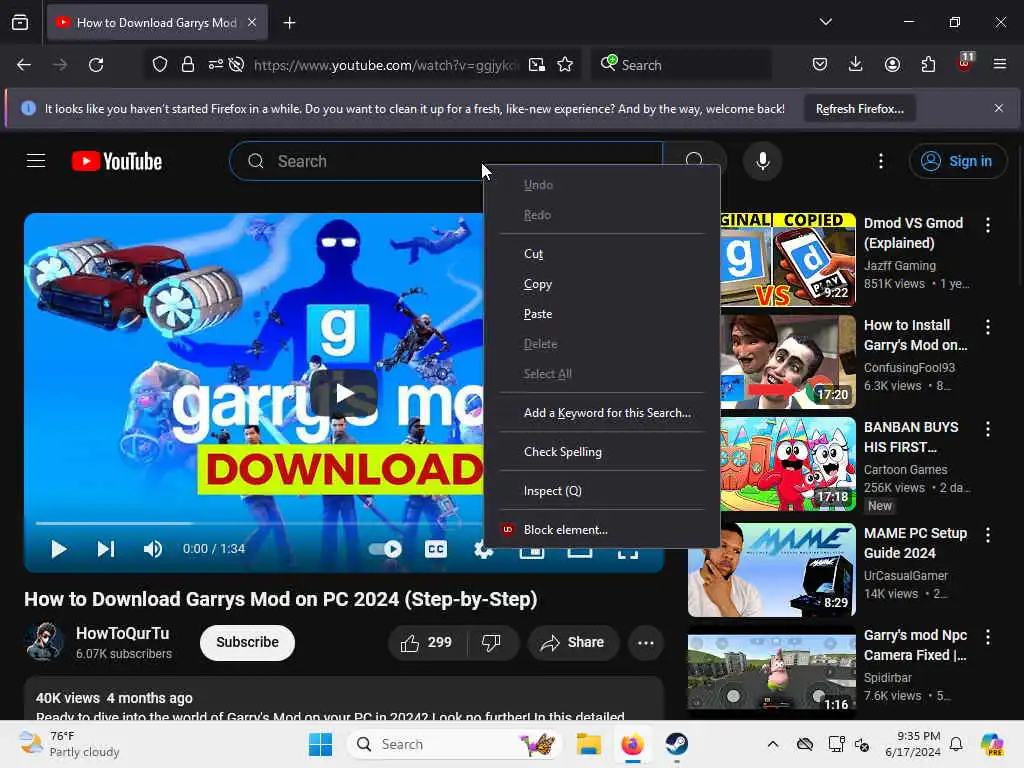Screen dimensions: 1024x768
Task: Open Firefox application hamburger menu
Action: pos(1000,64)
